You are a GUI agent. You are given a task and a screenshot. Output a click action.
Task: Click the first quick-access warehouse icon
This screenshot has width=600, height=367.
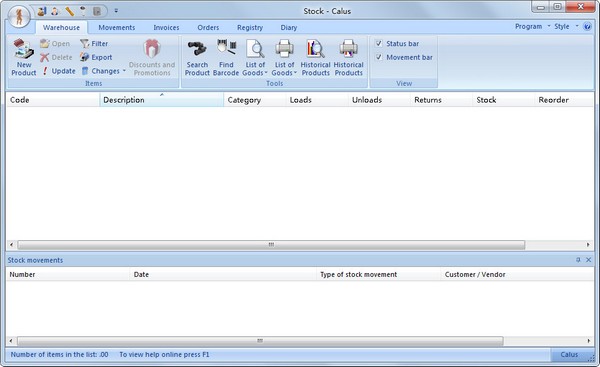pos(42,11)
